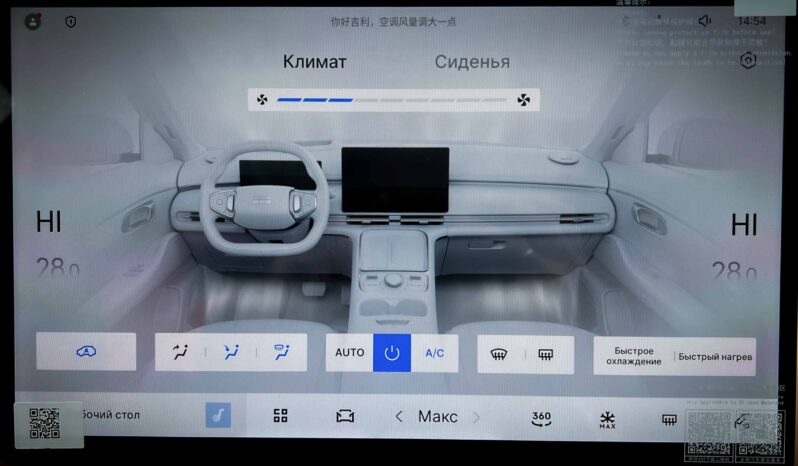Screen dimensions: 798x466
Task: Adjust passenger-side HI temperature
Action: (744, 224)
